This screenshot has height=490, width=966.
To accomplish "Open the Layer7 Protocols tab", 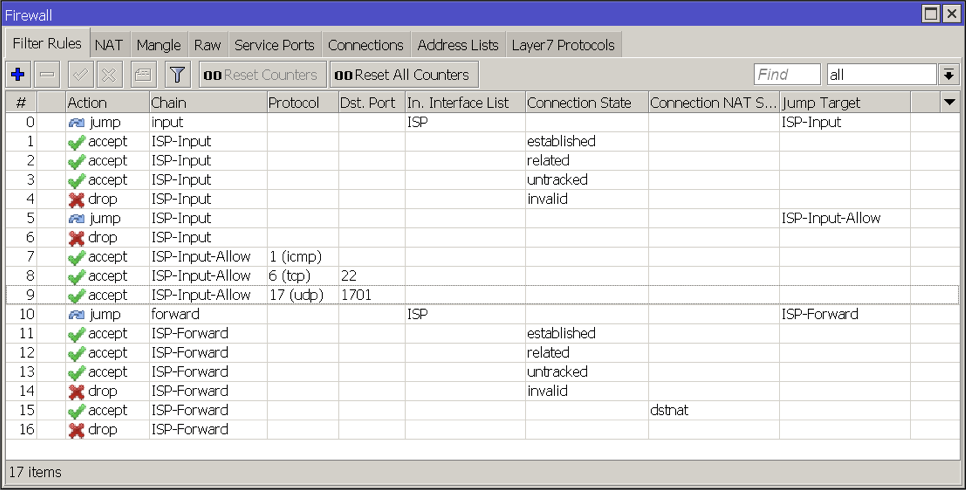I will [563, 45].
